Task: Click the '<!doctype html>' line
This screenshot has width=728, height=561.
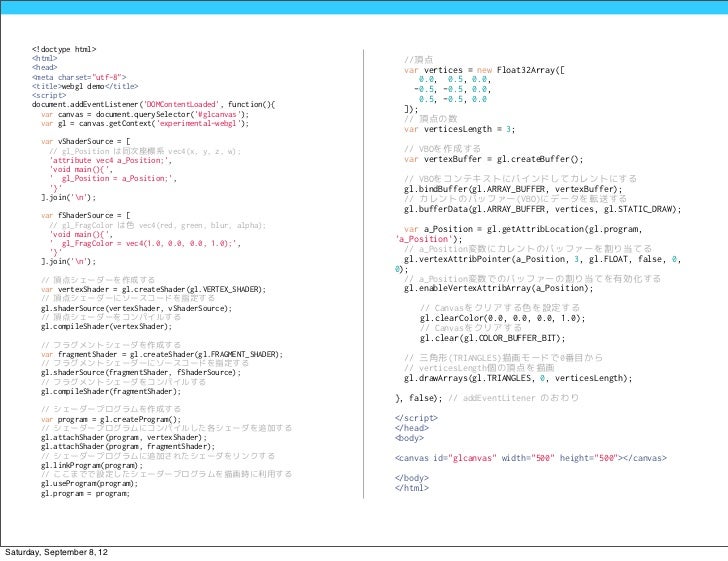Action: point(64,49)
